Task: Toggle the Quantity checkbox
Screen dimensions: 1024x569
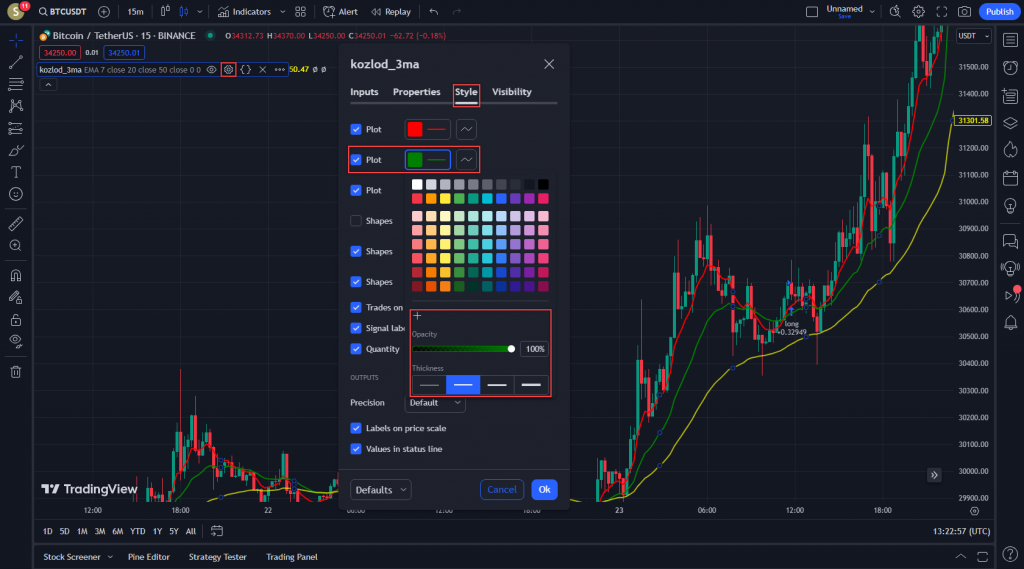Action: click(356, 349)
